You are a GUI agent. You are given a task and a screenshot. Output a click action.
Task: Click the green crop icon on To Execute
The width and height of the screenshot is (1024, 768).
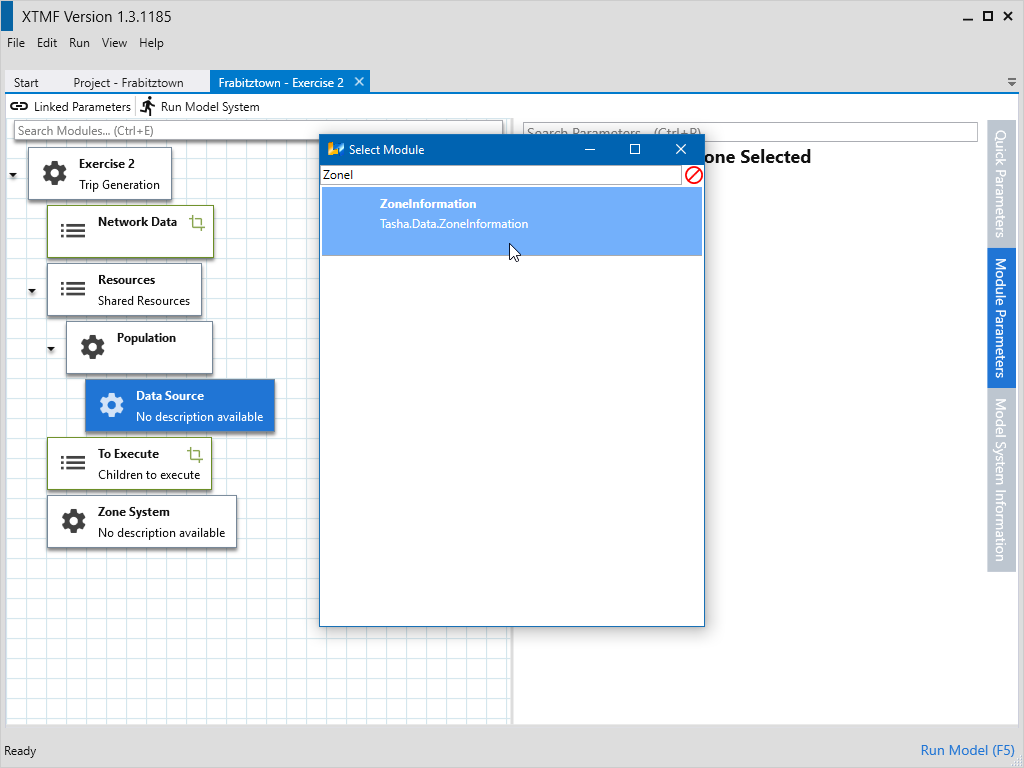tap(195, 455)
